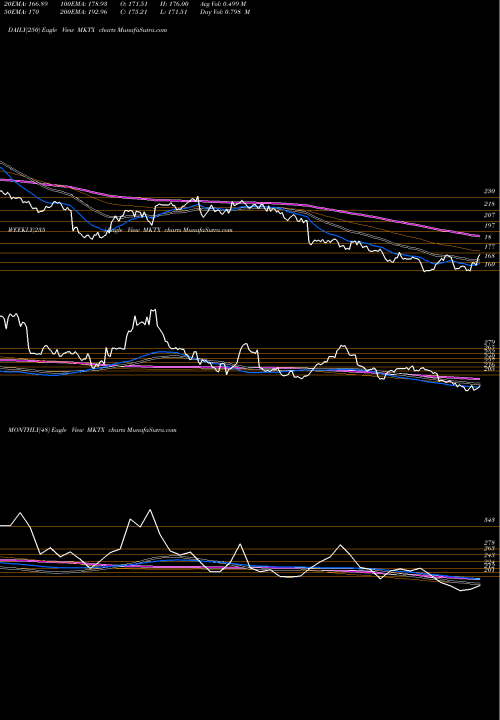This screenshot has width=500, height=720.
Task: Click the Avg Vol 0.499 M text
Action: [223, 4]
